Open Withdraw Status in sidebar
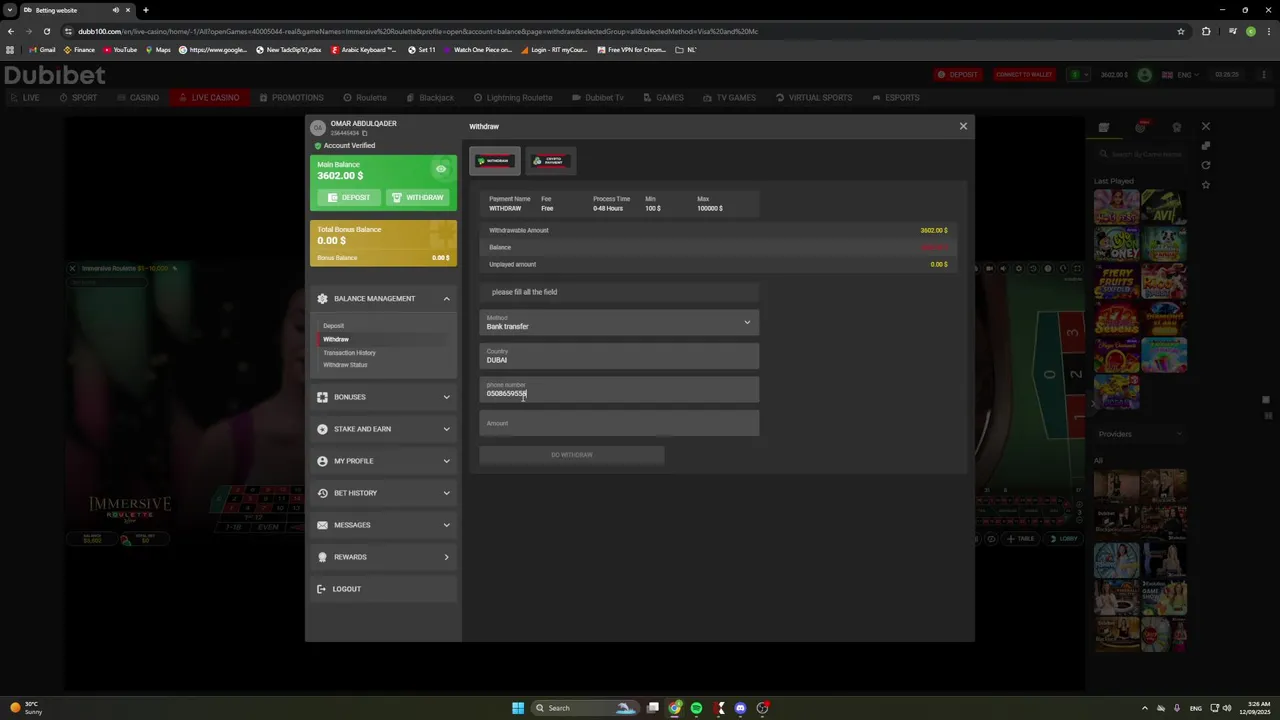The height and width of the screenshot is (720, 1280). 345,364
